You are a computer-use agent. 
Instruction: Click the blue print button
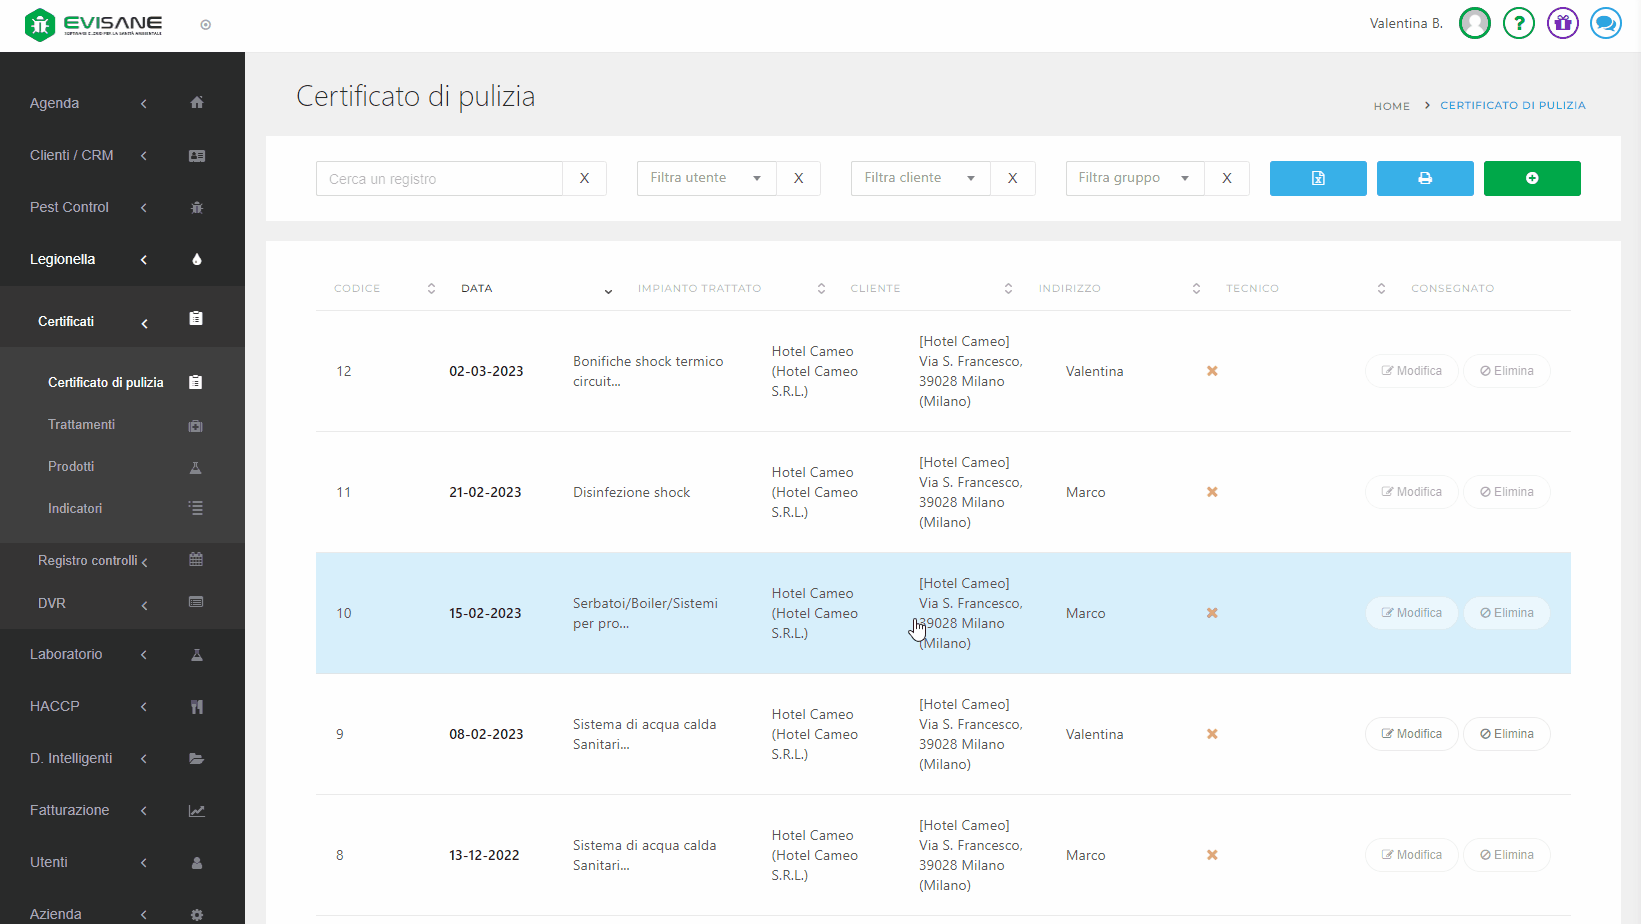point(1424,178)
